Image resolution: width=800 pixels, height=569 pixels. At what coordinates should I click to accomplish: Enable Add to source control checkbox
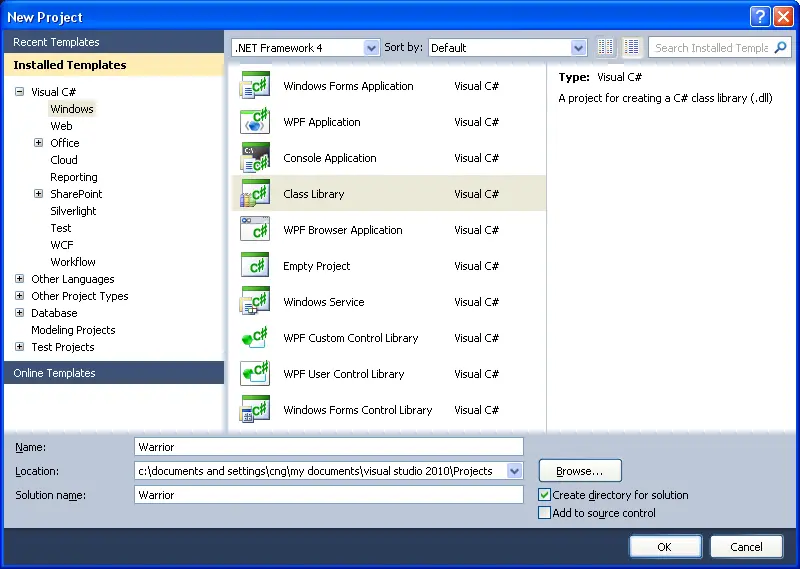[544, 512]
